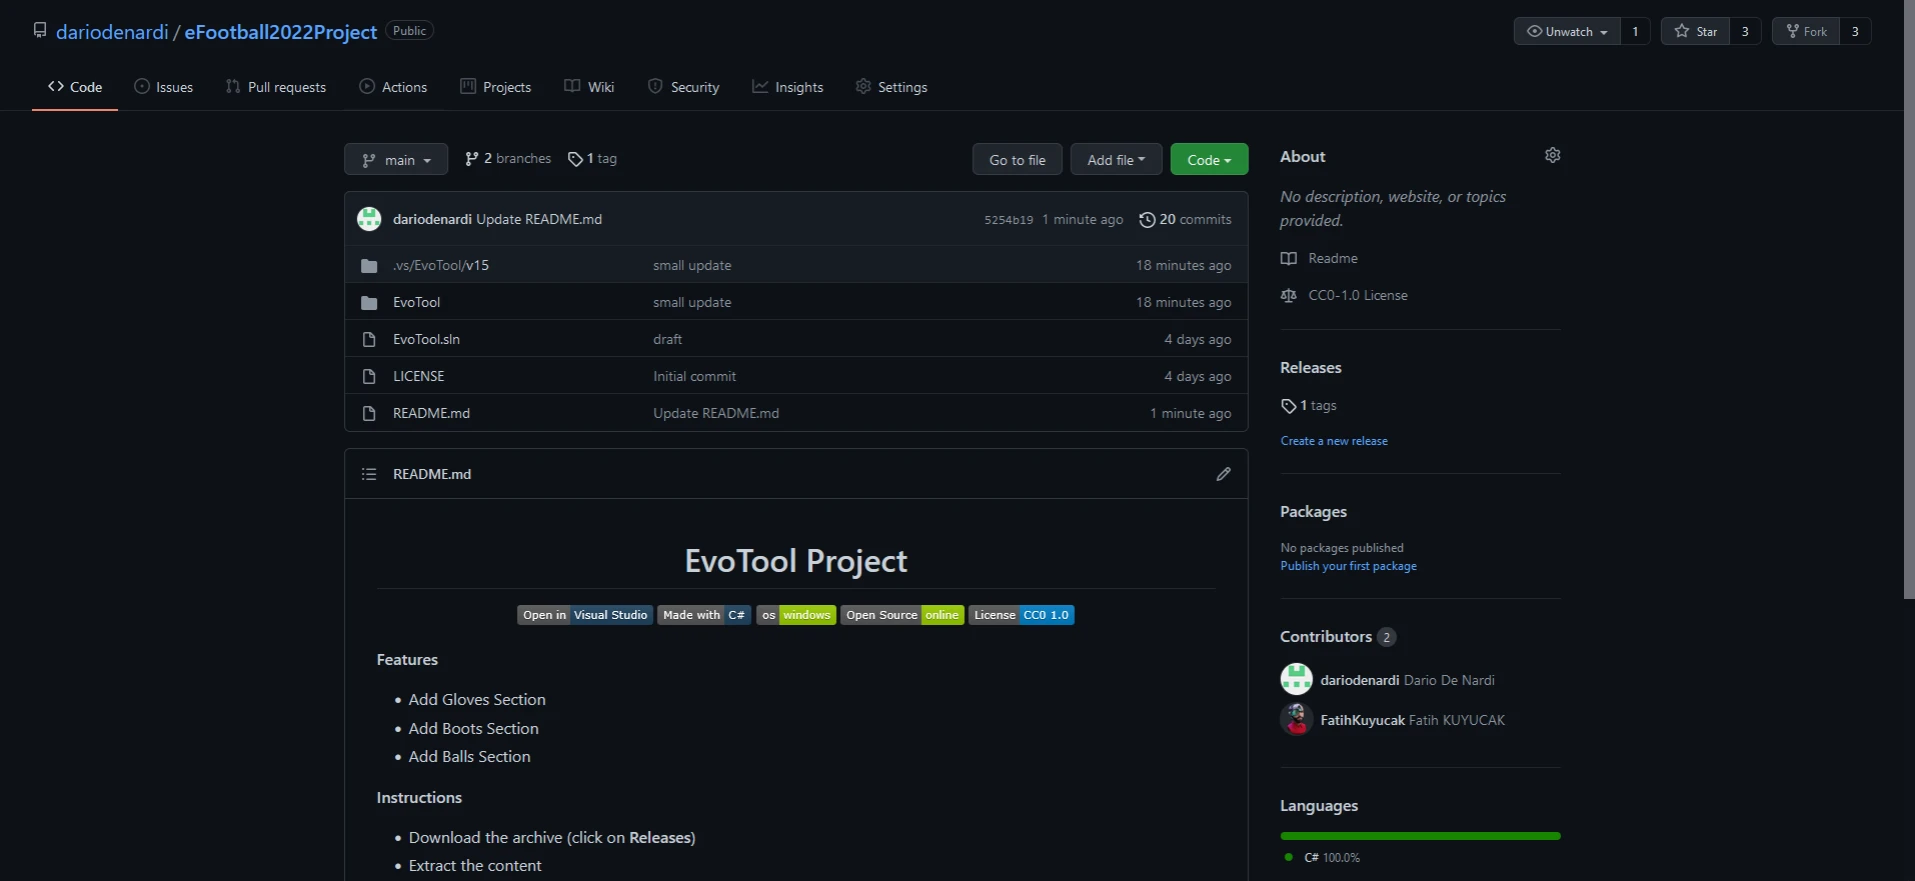Click the file icon for EvoTool.sln
Viewport: 1915px width, 881px height.
(369, 340)
